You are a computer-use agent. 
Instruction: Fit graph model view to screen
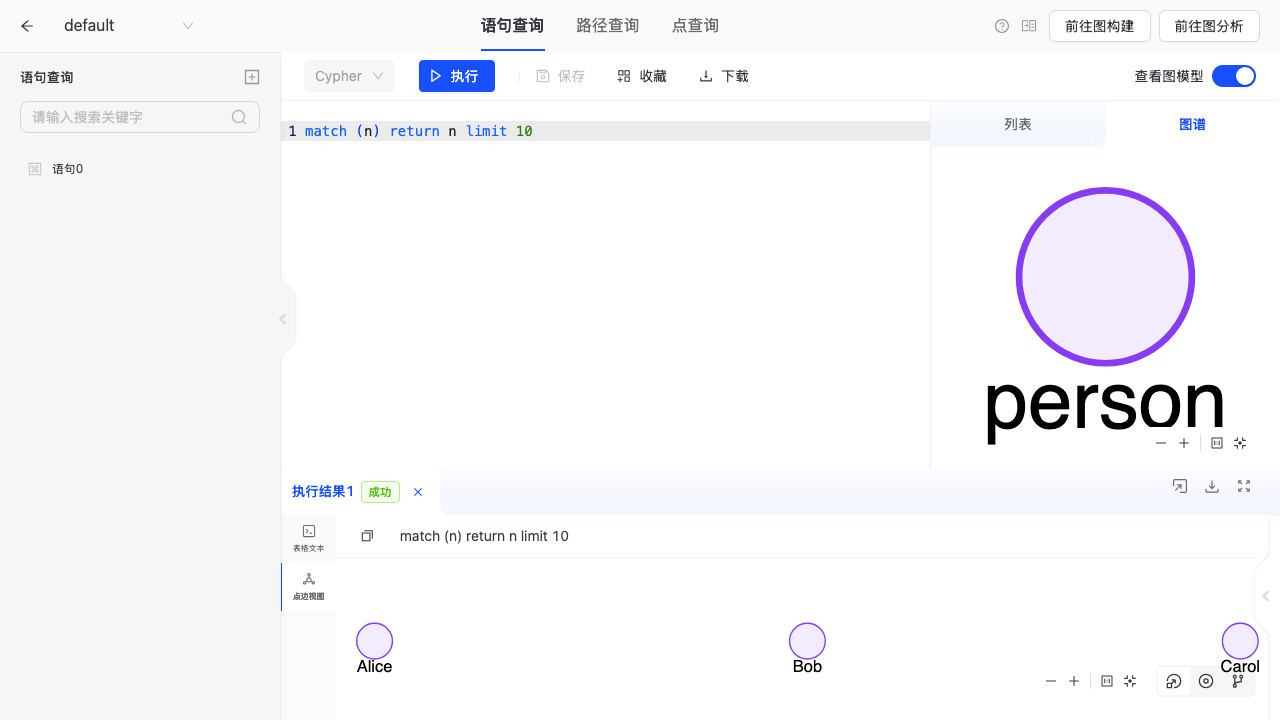[x=1240, y=443]
